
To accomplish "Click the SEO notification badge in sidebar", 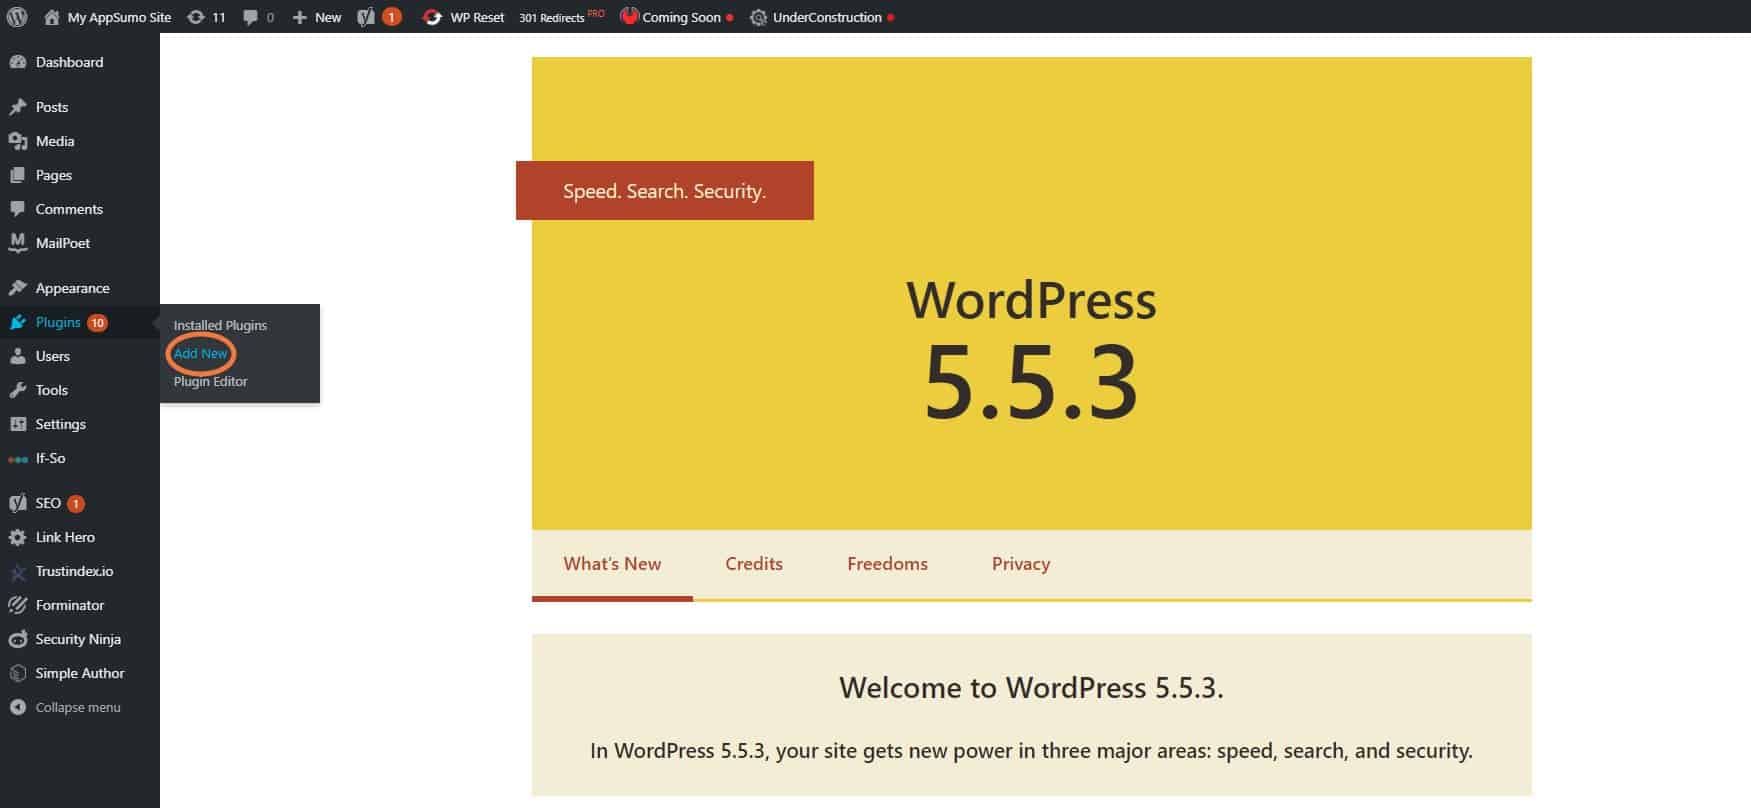I will coord(75,503).
